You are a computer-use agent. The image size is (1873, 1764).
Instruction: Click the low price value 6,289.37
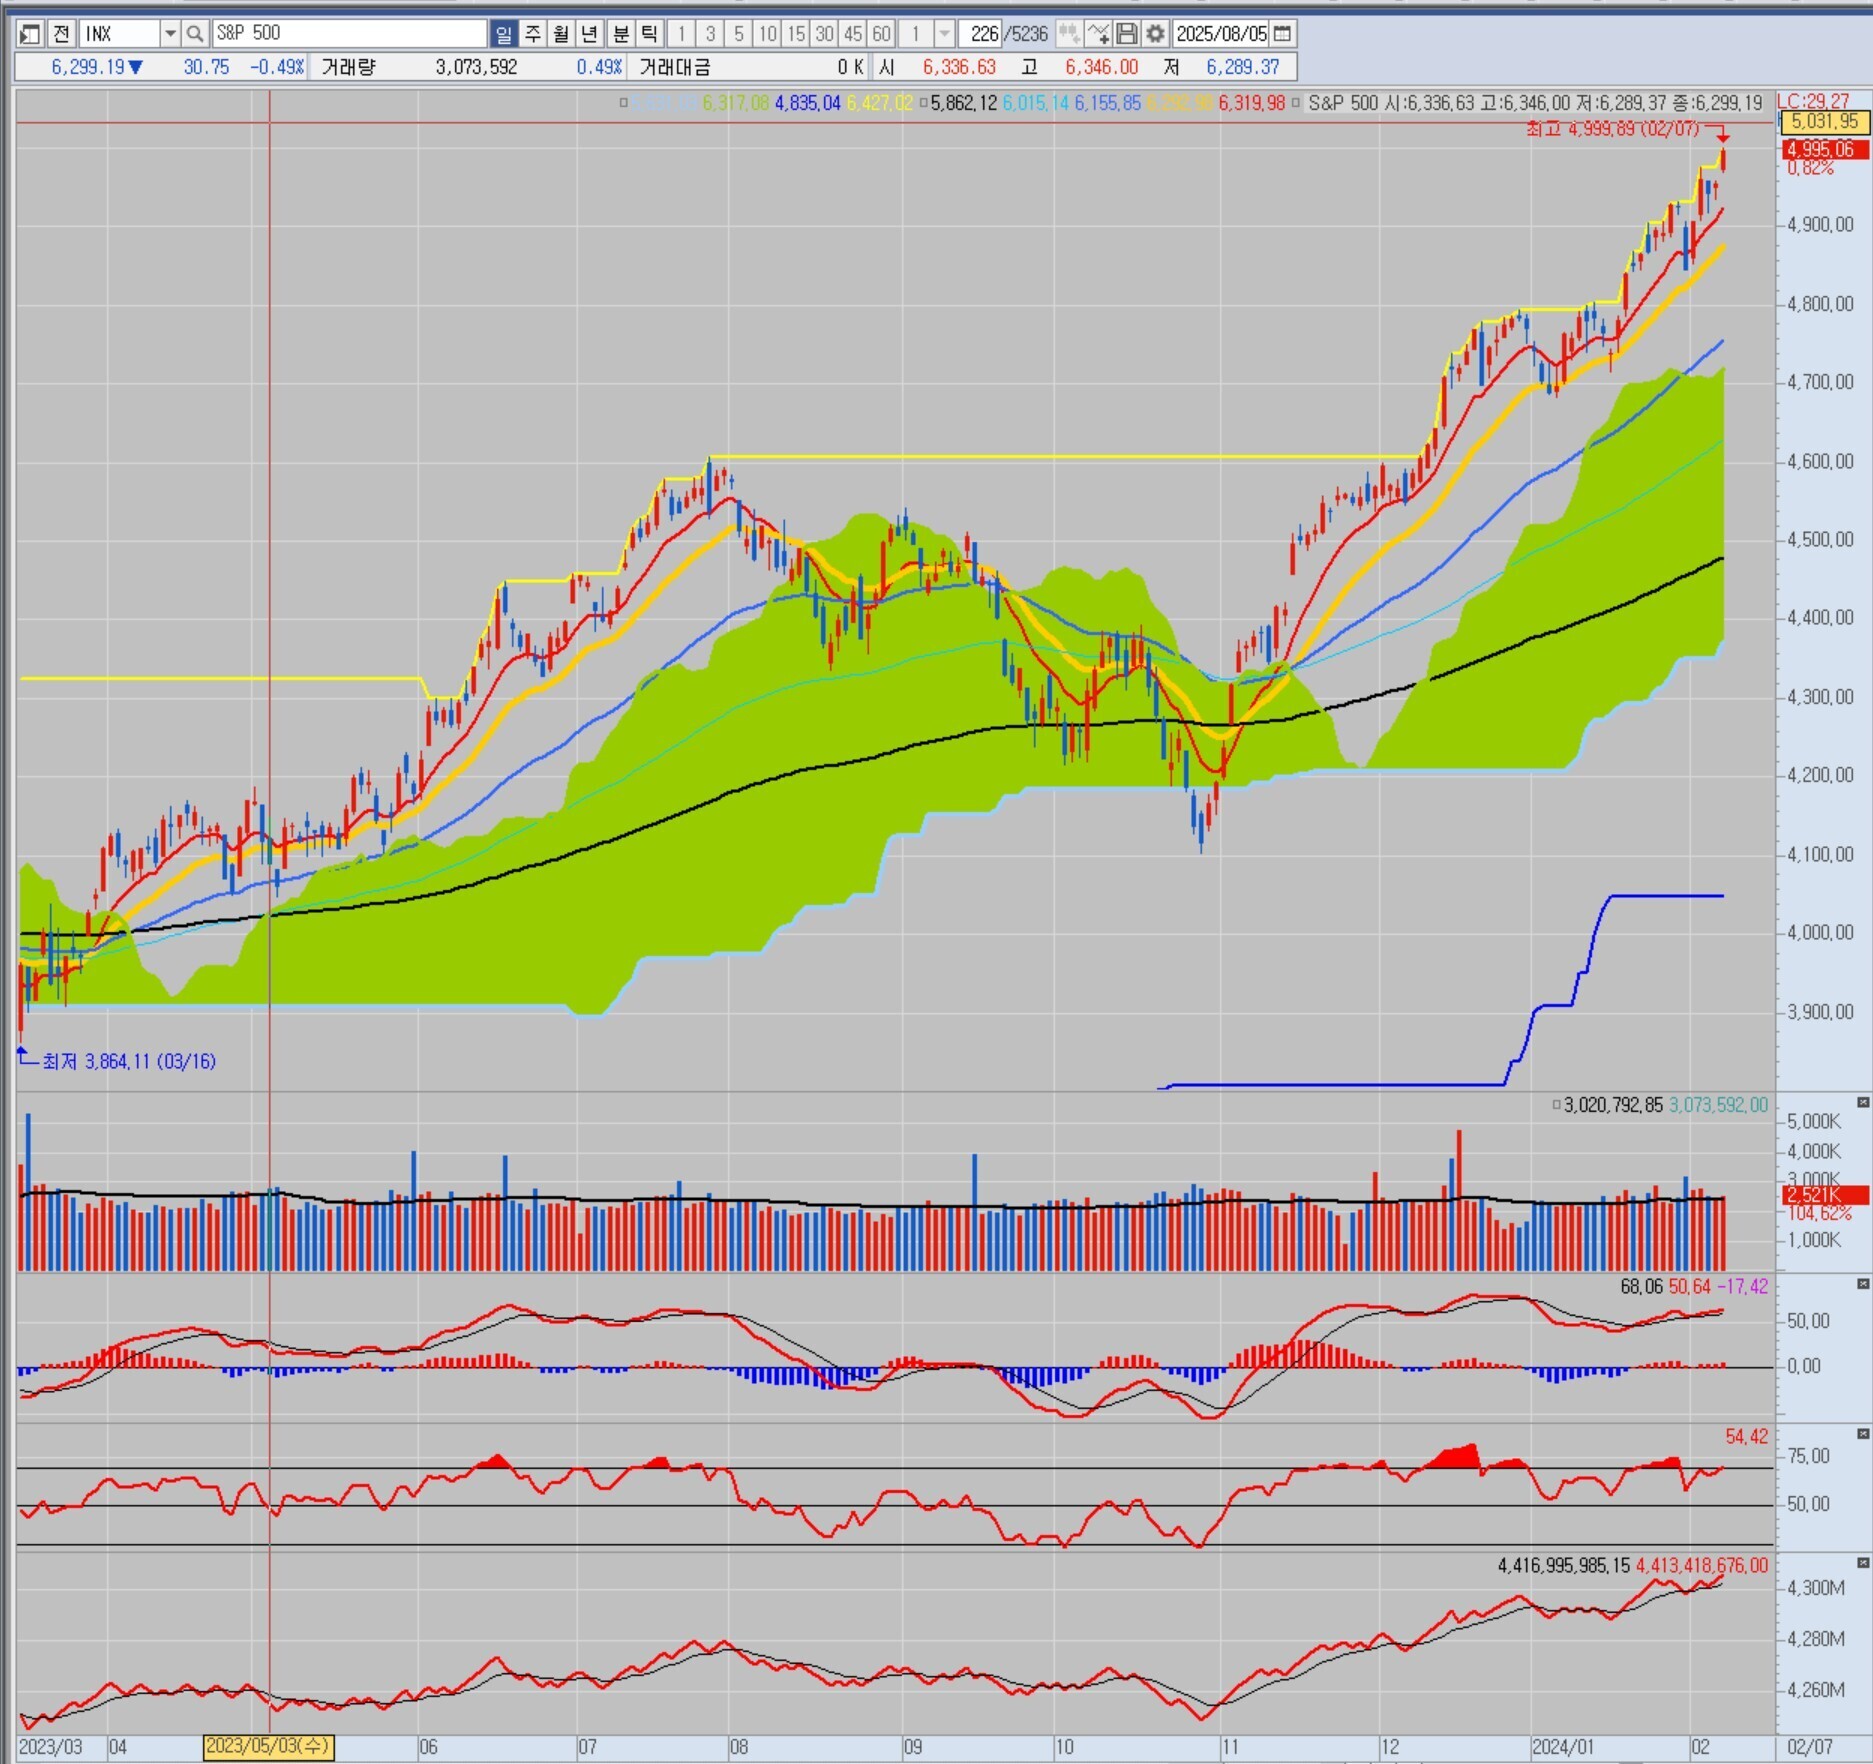tap(1242, 67)
